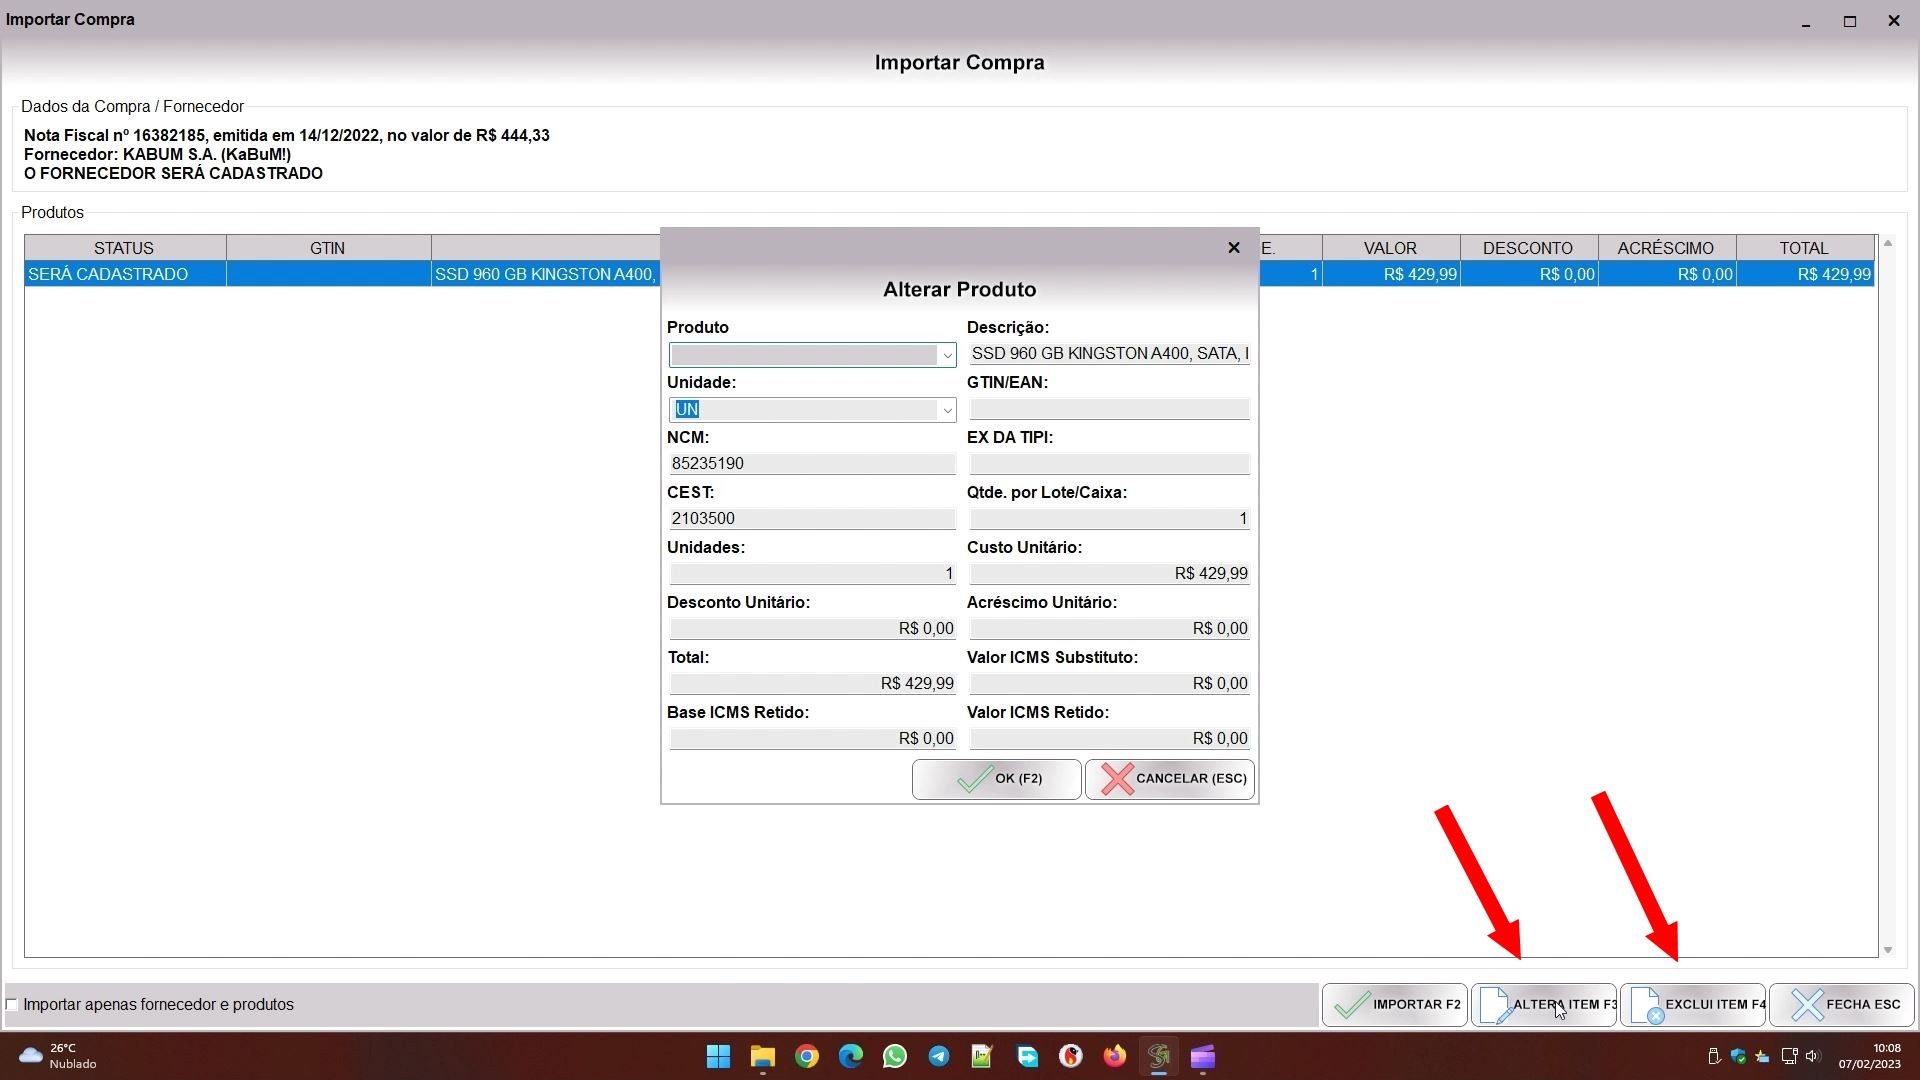Screen dimensions: 1920x1080
Task: Click the empty EX DA TIPI field
Action: (1109, 464)
